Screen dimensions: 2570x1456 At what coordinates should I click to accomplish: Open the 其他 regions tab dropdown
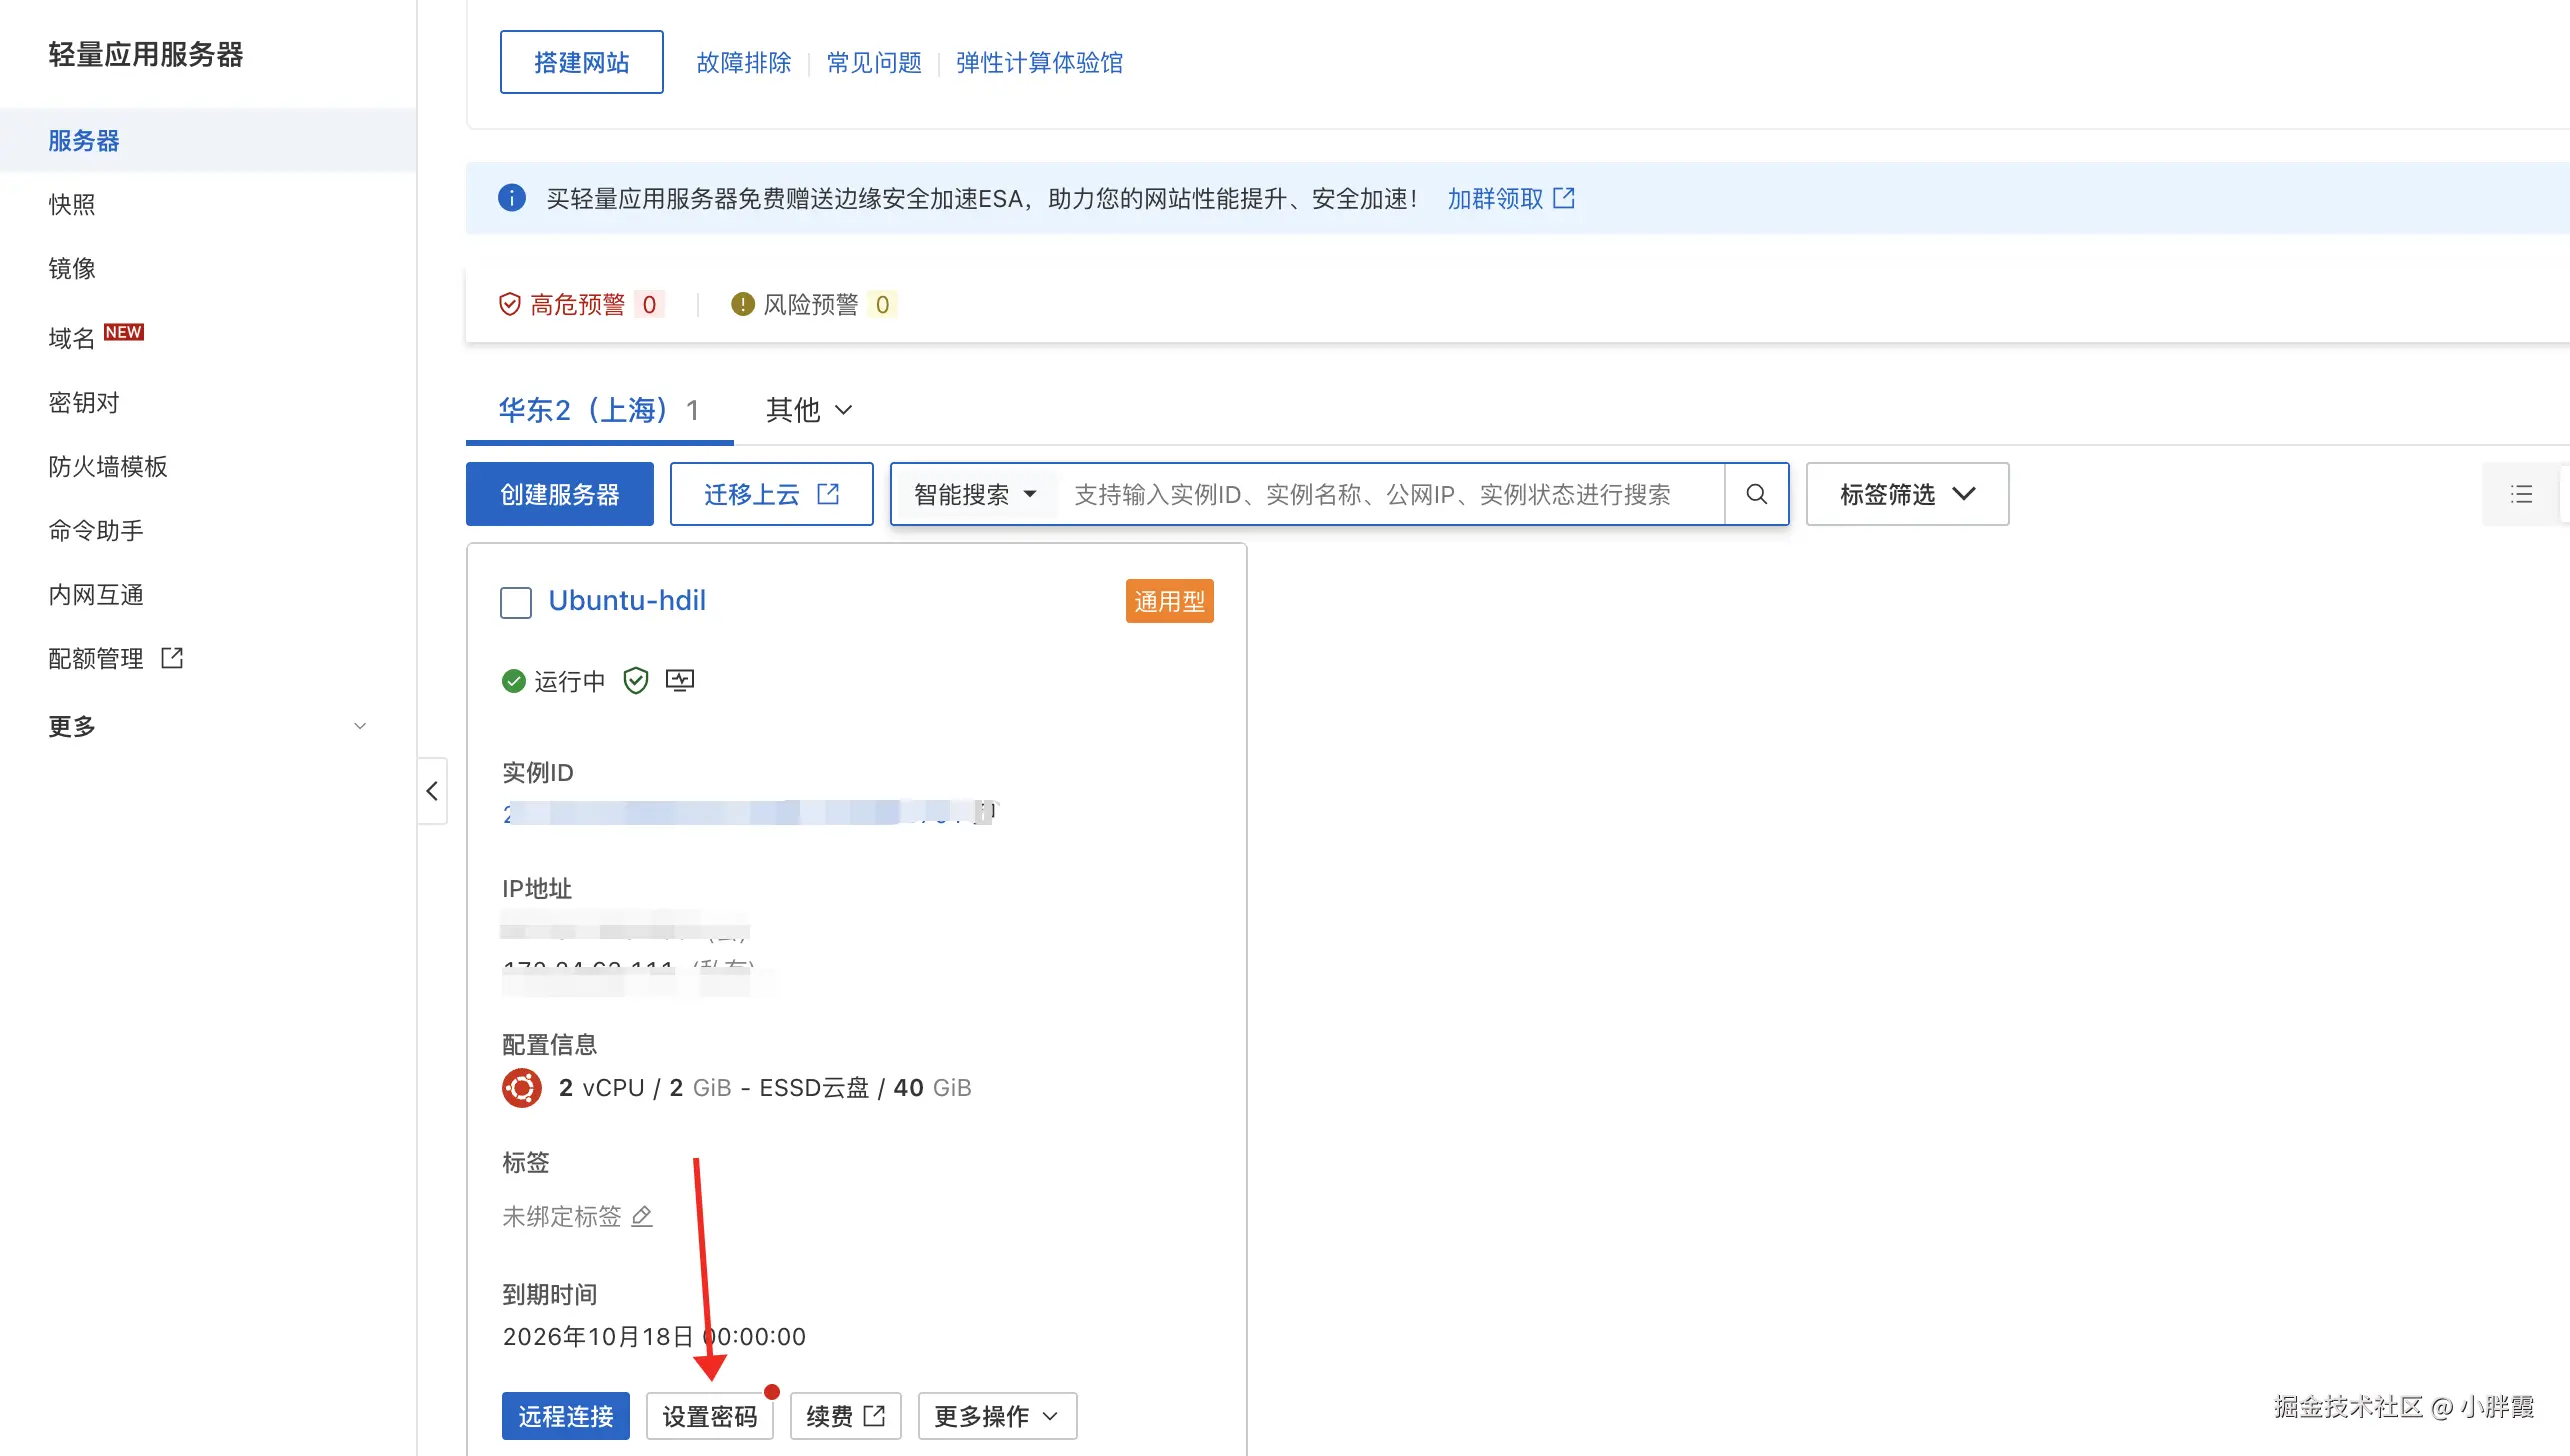808,410
